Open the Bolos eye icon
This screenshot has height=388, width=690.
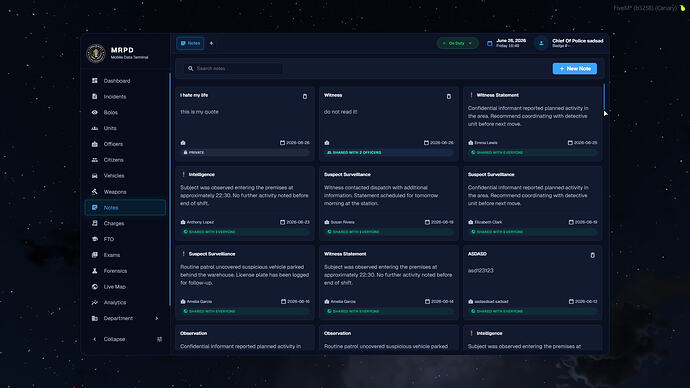tap(95, 113)
